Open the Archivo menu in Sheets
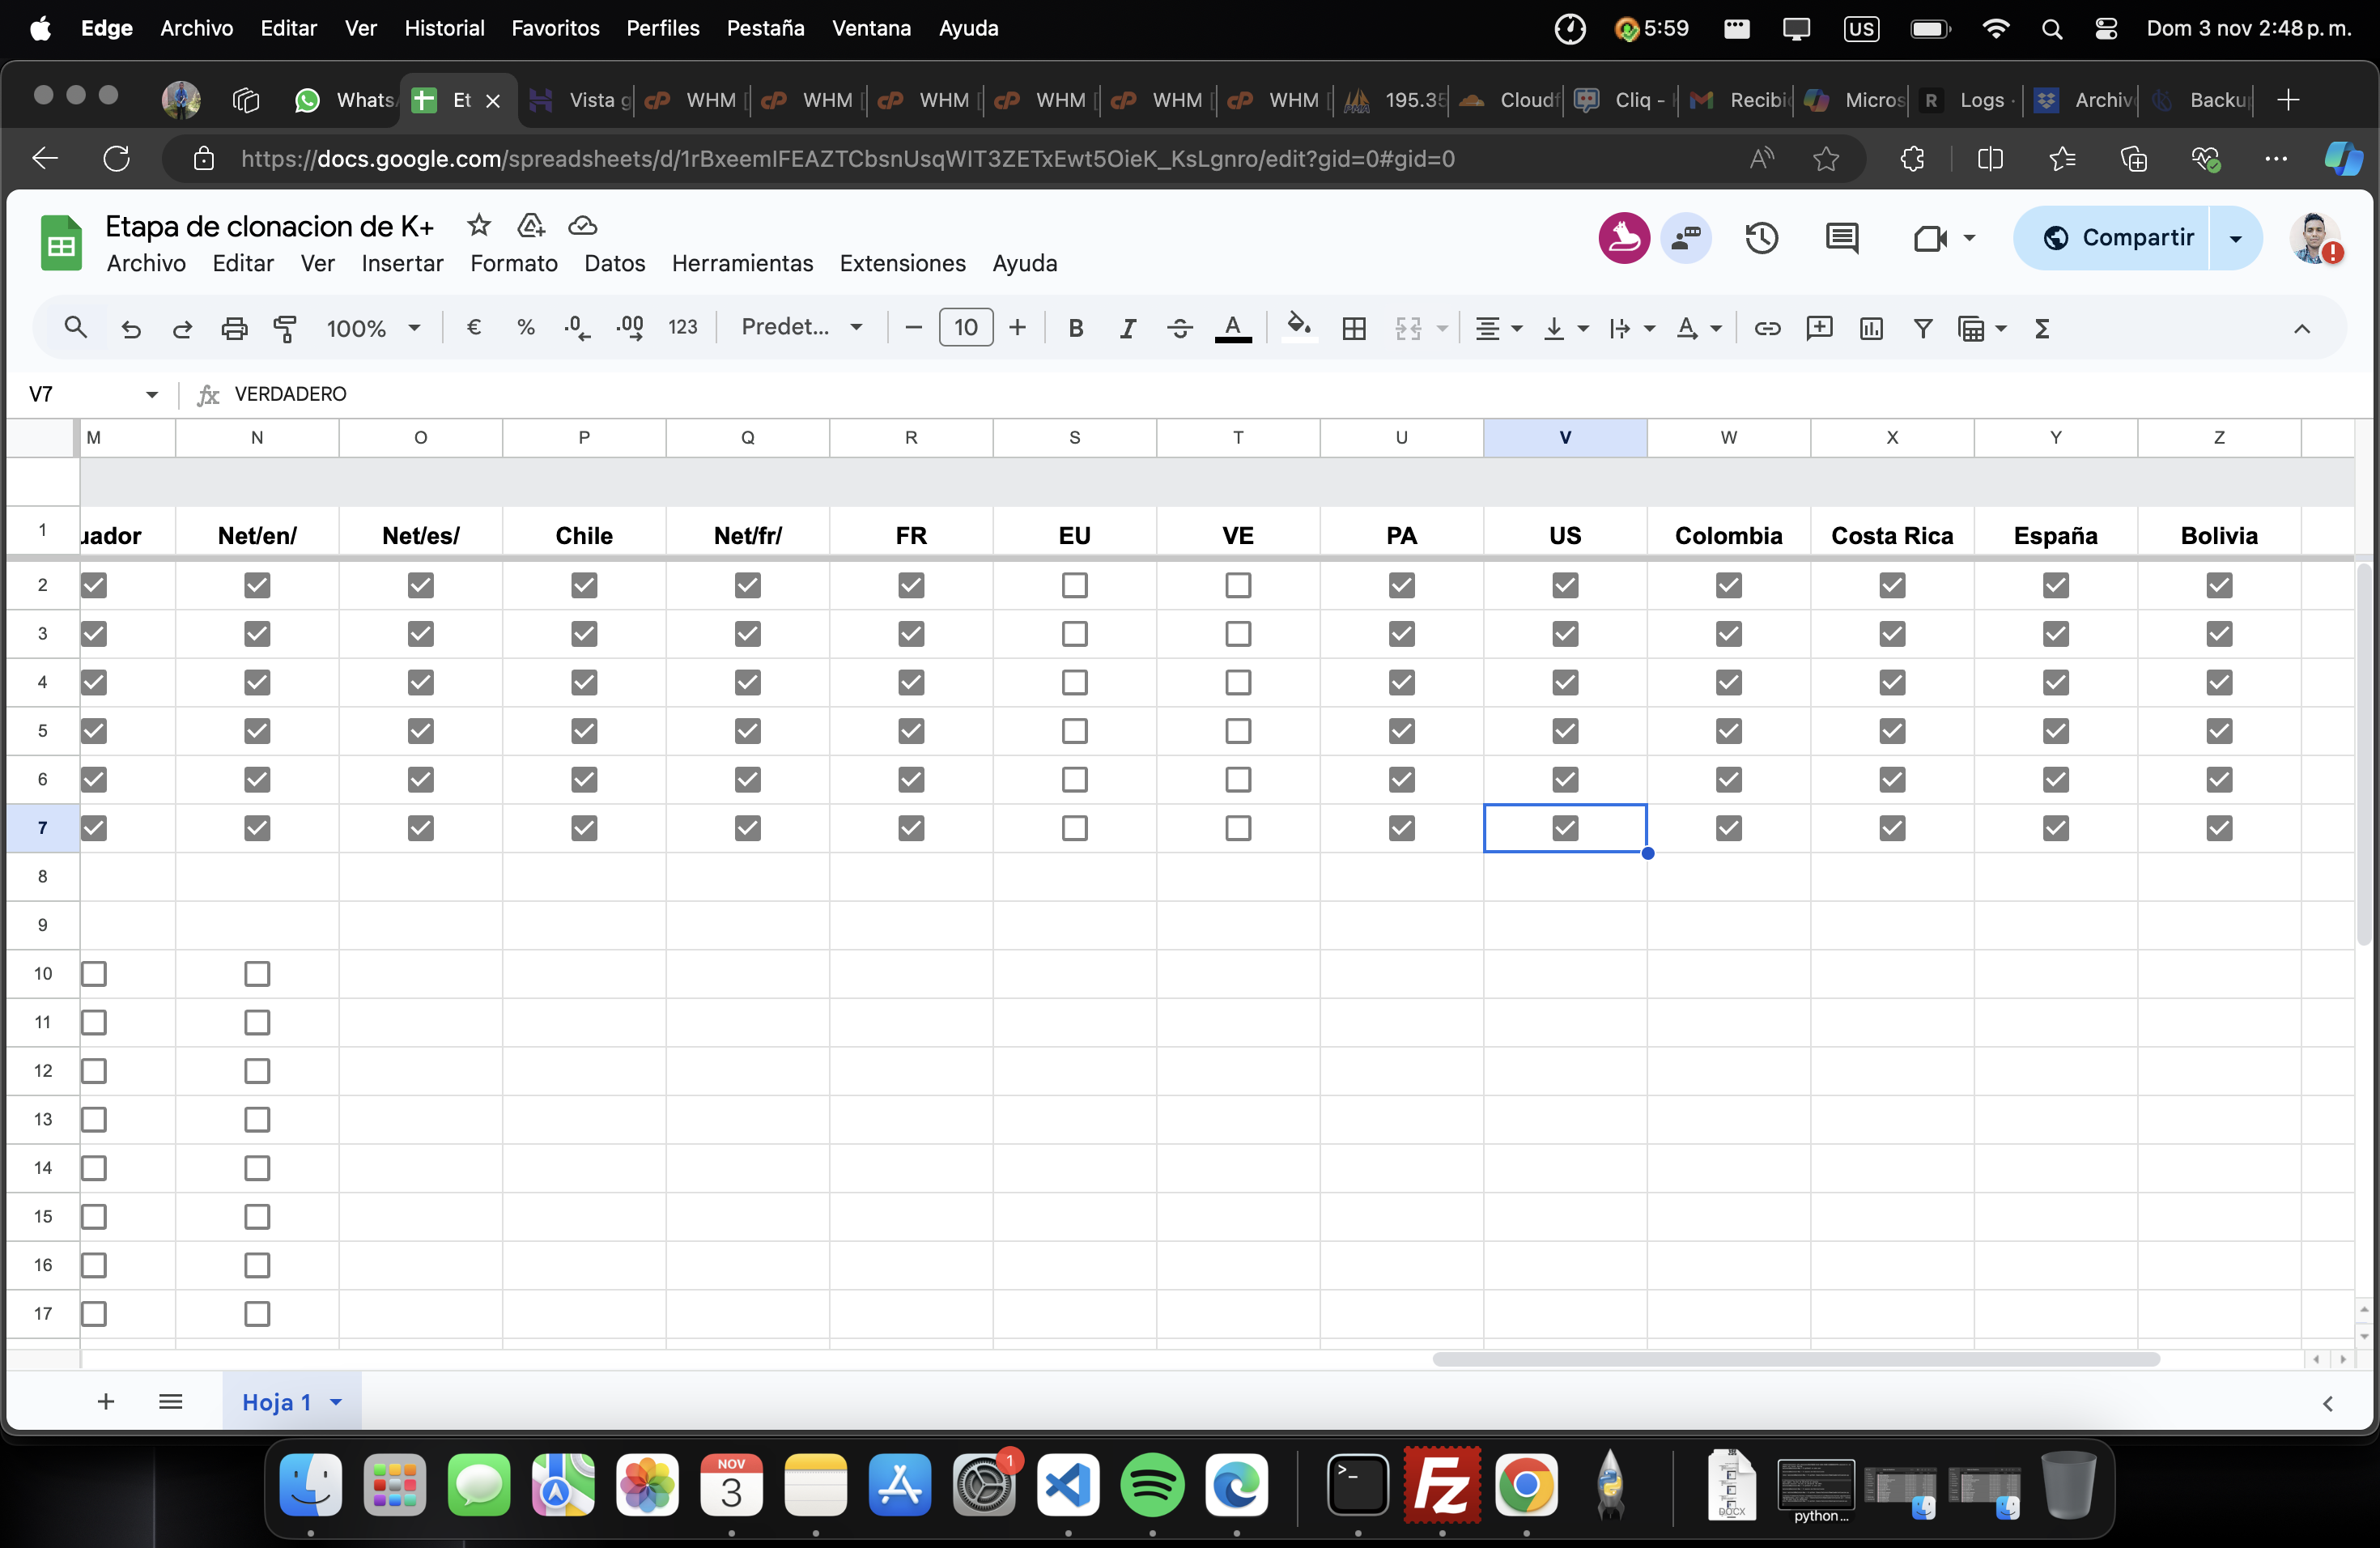 click(146, 263)
